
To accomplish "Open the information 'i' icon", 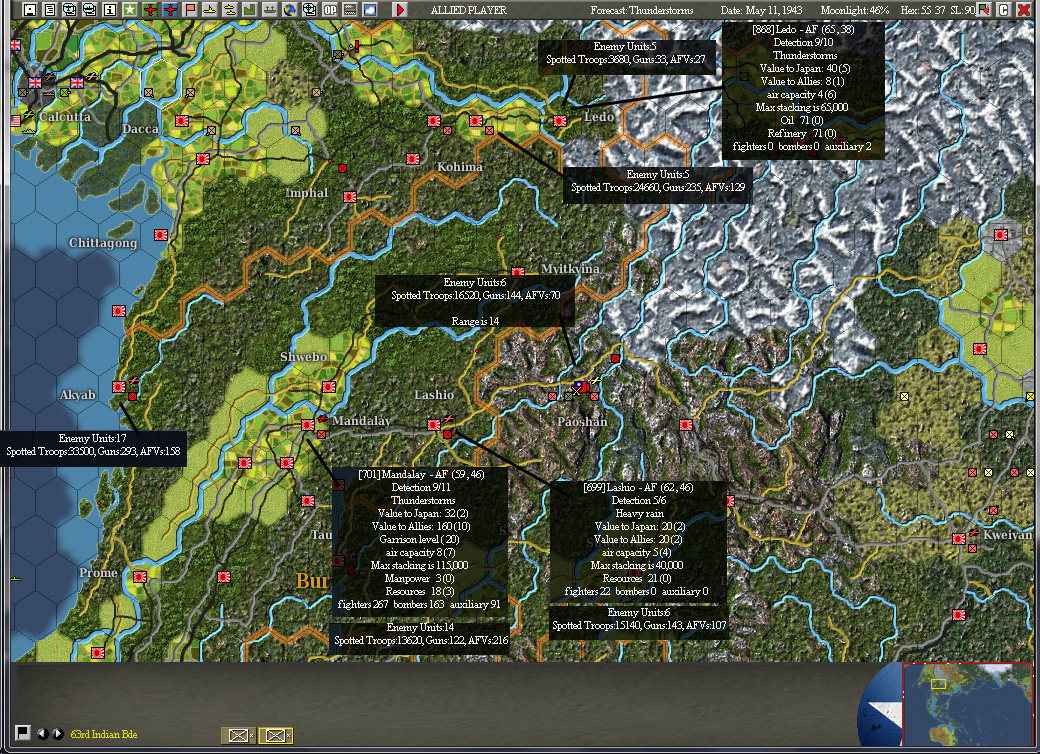I will click(109, 9).
